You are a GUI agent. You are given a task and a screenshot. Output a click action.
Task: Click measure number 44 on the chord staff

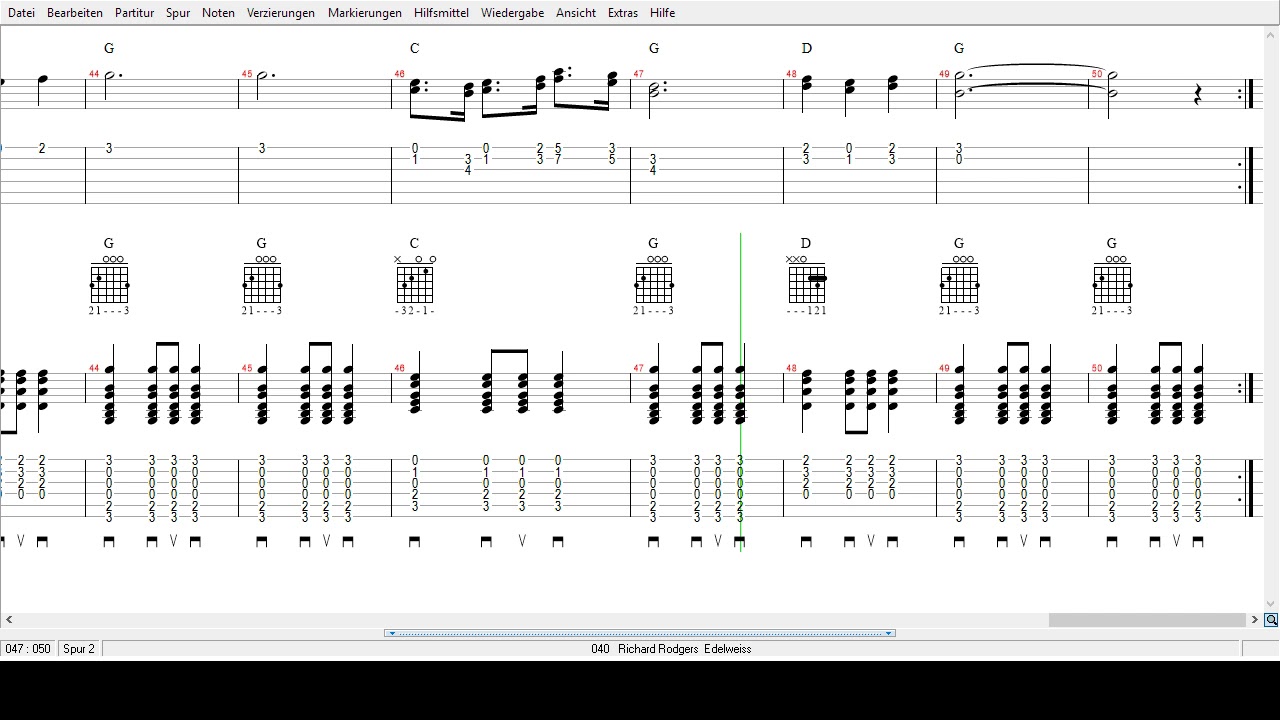(x=94, y=368)
